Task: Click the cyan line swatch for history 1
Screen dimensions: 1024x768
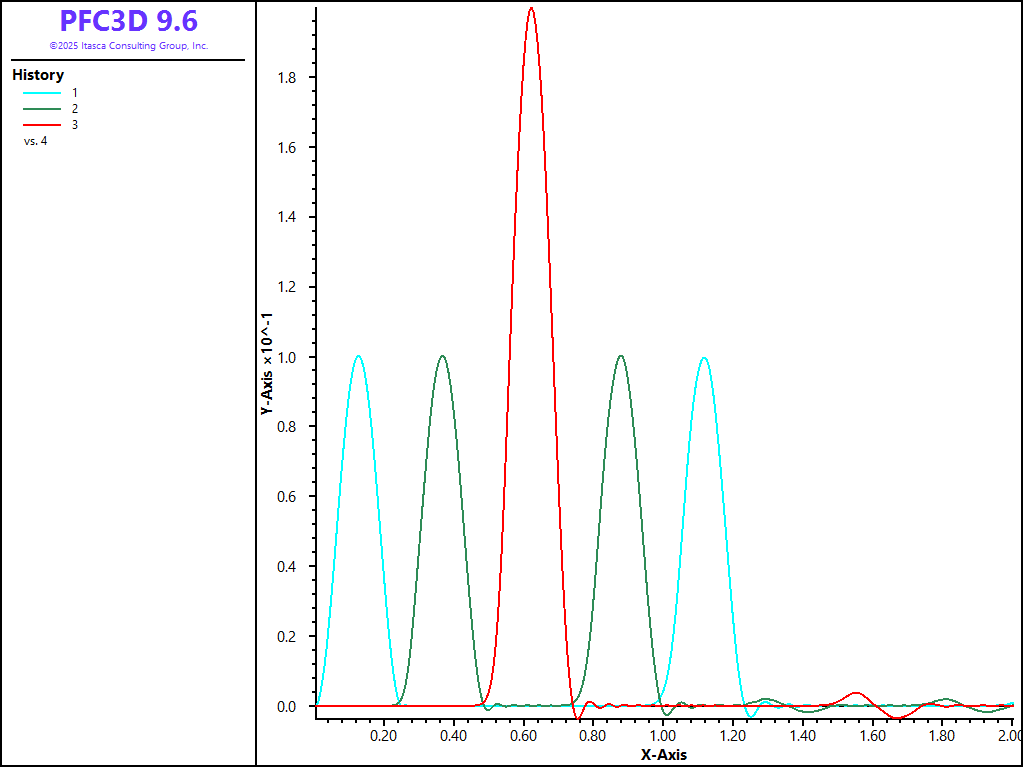Action: click(x=42, y=92)
